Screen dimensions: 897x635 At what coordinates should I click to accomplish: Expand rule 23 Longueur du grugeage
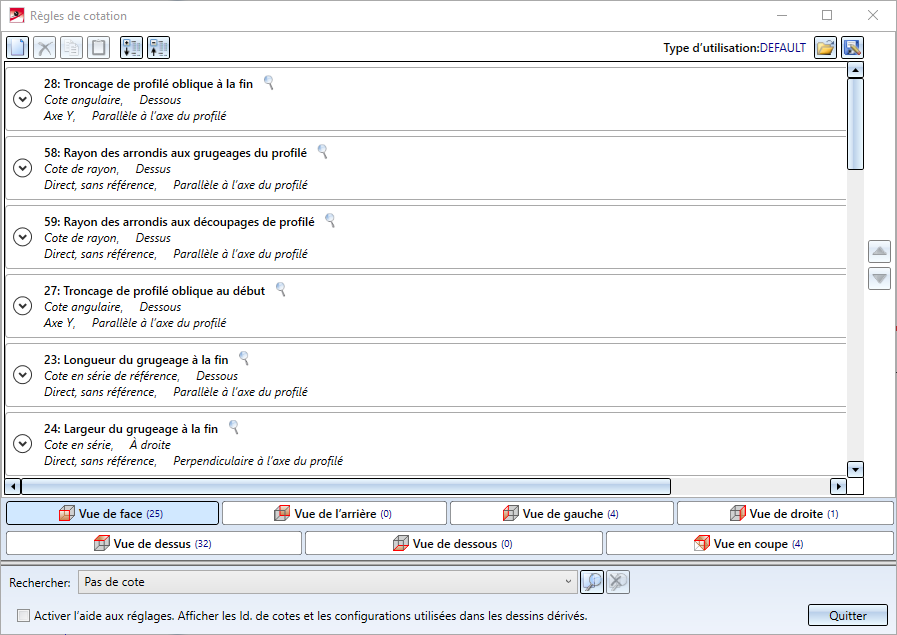22,375
